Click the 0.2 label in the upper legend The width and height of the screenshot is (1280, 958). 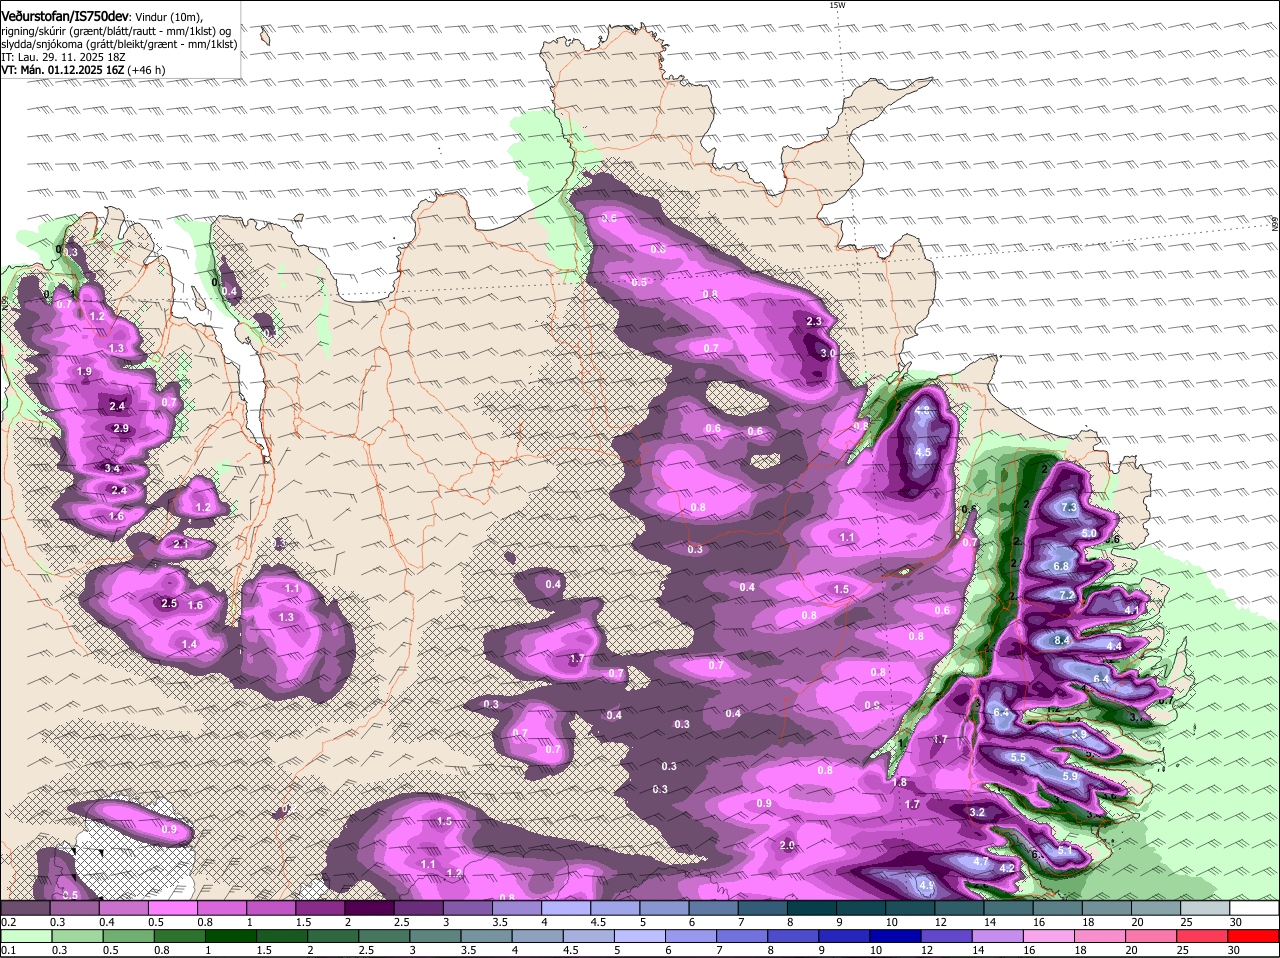coord(8,922)
